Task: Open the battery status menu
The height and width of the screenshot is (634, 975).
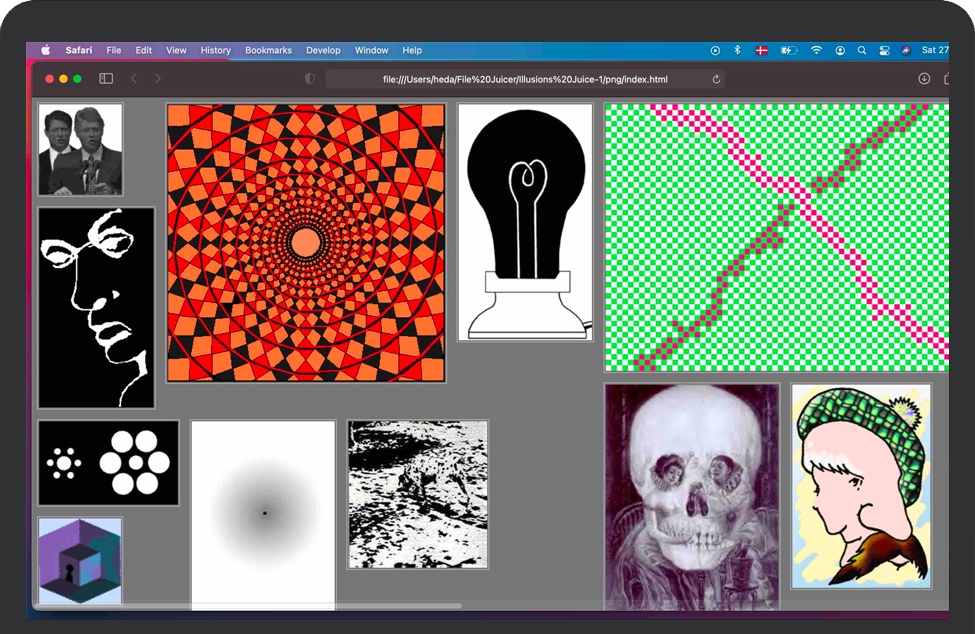Action: (x=788, y=50)
